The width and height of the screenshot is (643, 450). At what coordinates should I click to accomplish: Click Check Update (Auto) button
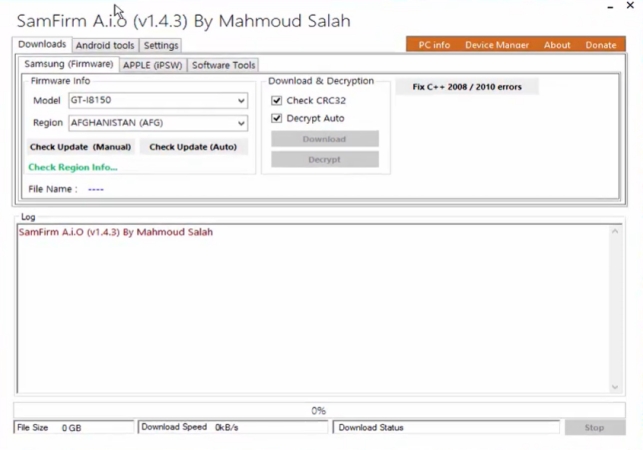click(193, 147)
